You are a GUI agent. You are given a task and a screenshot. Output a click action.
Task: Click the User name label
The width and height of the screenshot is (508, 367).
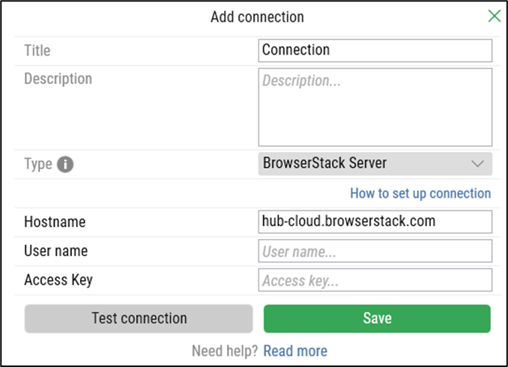point(56,251)
